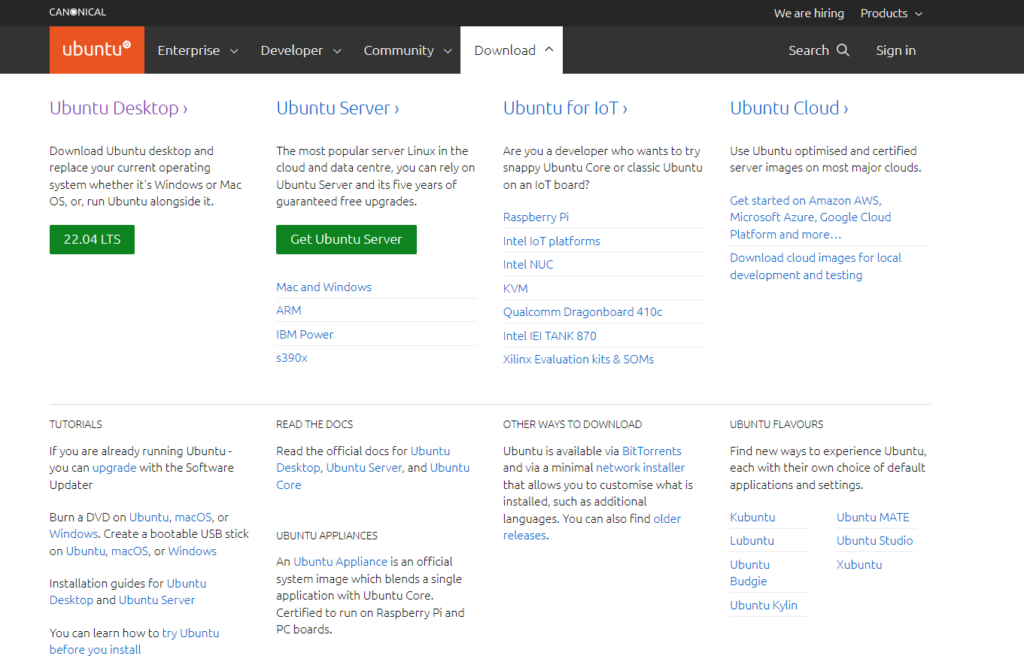The image size is (1024, 671).
Task: Select the Ubuntu Budgie flavour
Action: (x=750, y=573)
